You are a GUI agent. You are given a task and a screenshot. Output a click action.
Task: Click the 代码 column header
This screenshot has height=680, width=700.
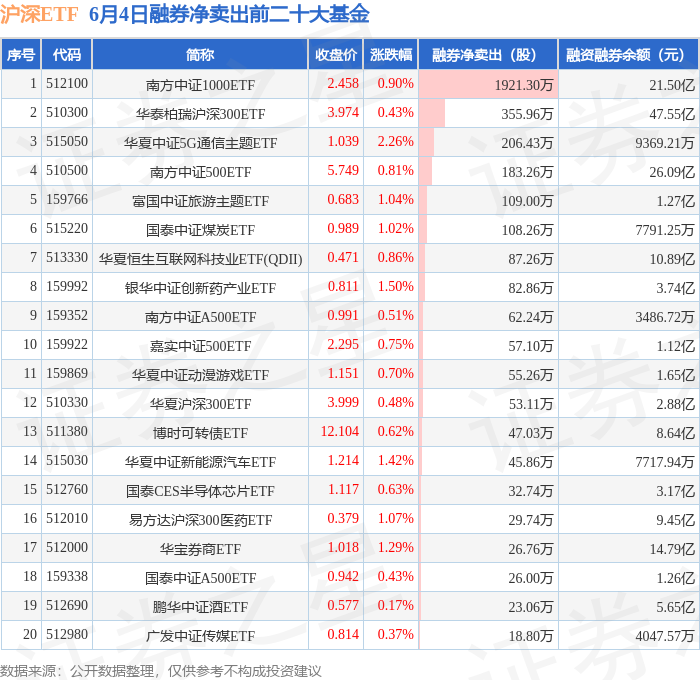67,54
